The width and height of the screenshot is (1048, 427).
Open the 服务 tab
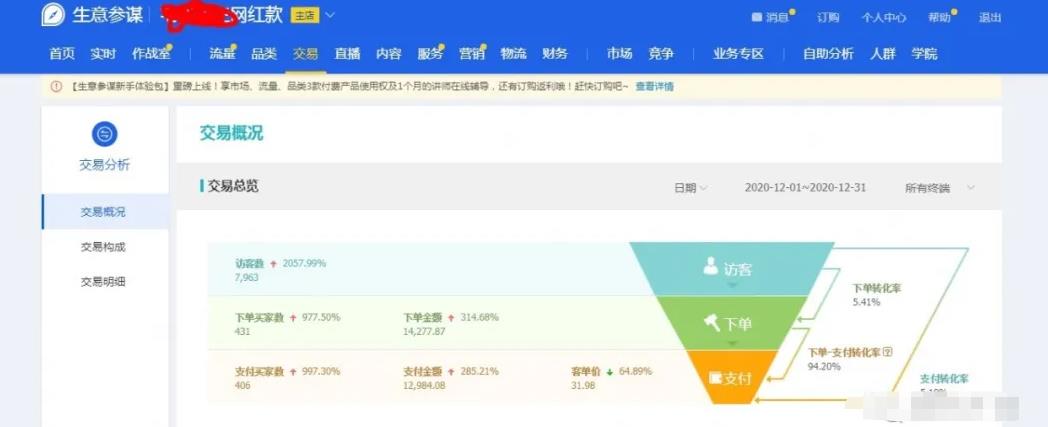430,54
